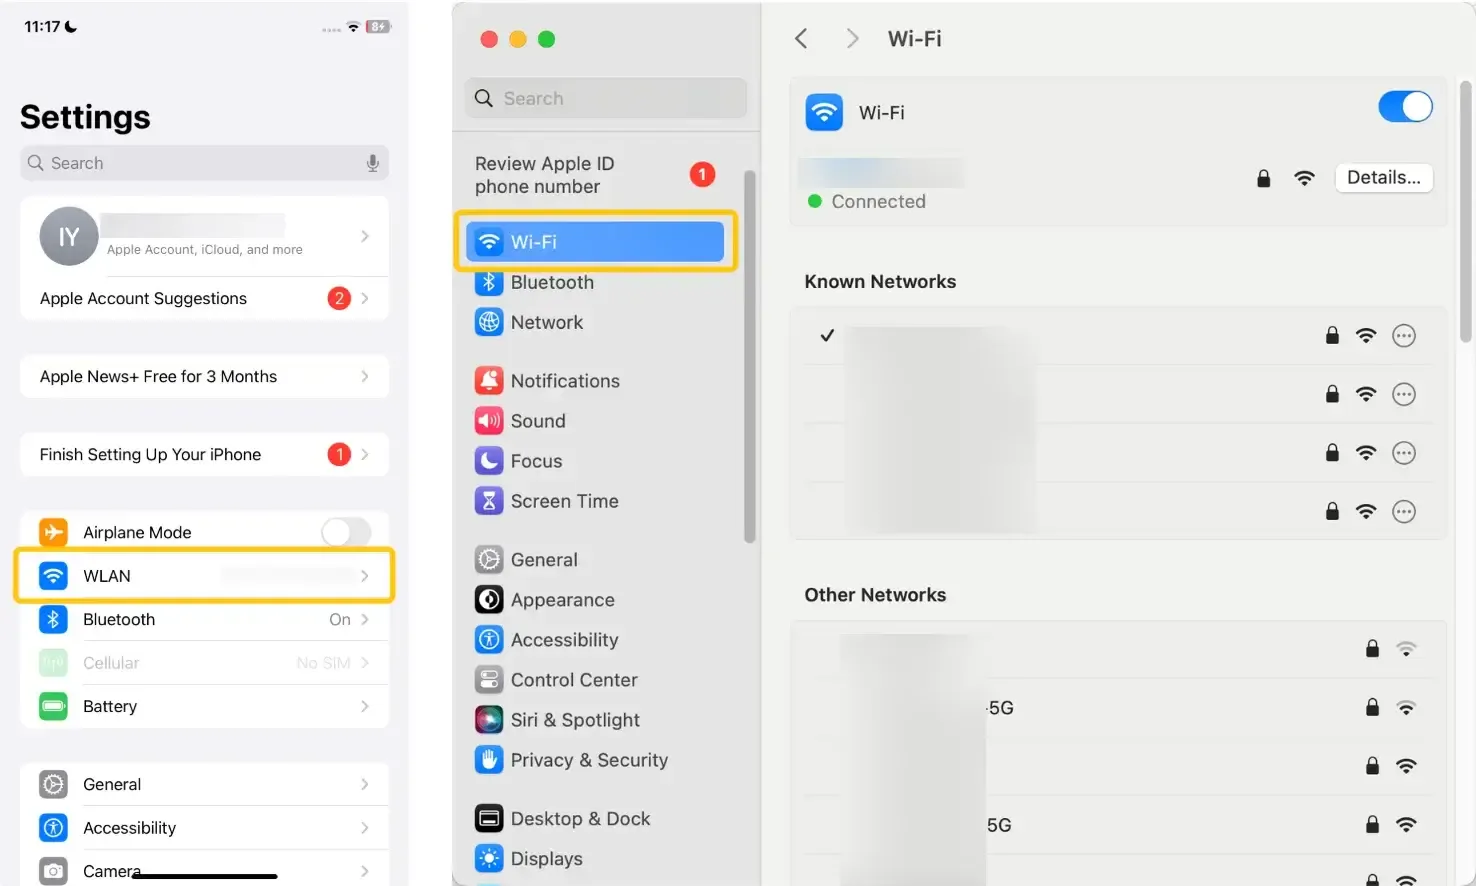Open Bluetooth row showing On on iPhone
This screenshot has height=886, width=1476.
[x=204, y=620]
